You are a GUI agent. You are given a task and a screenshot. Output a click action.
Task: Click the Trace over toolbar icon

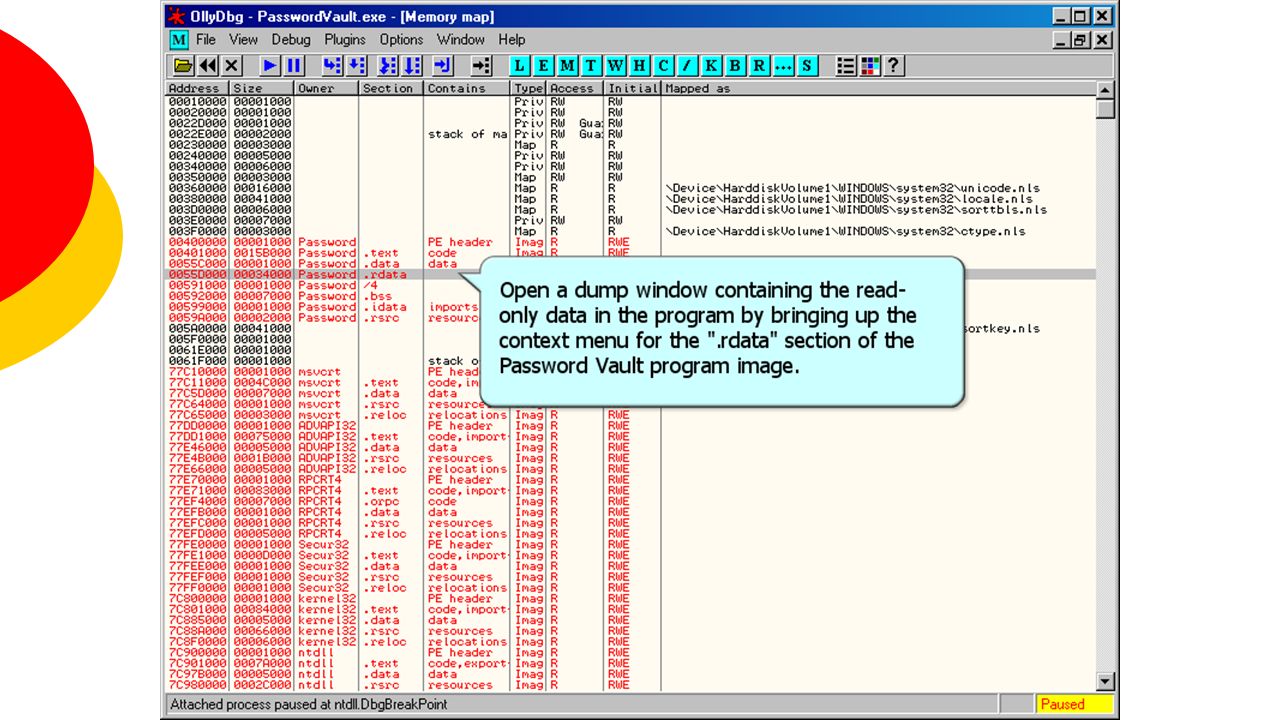click(412, 66)
